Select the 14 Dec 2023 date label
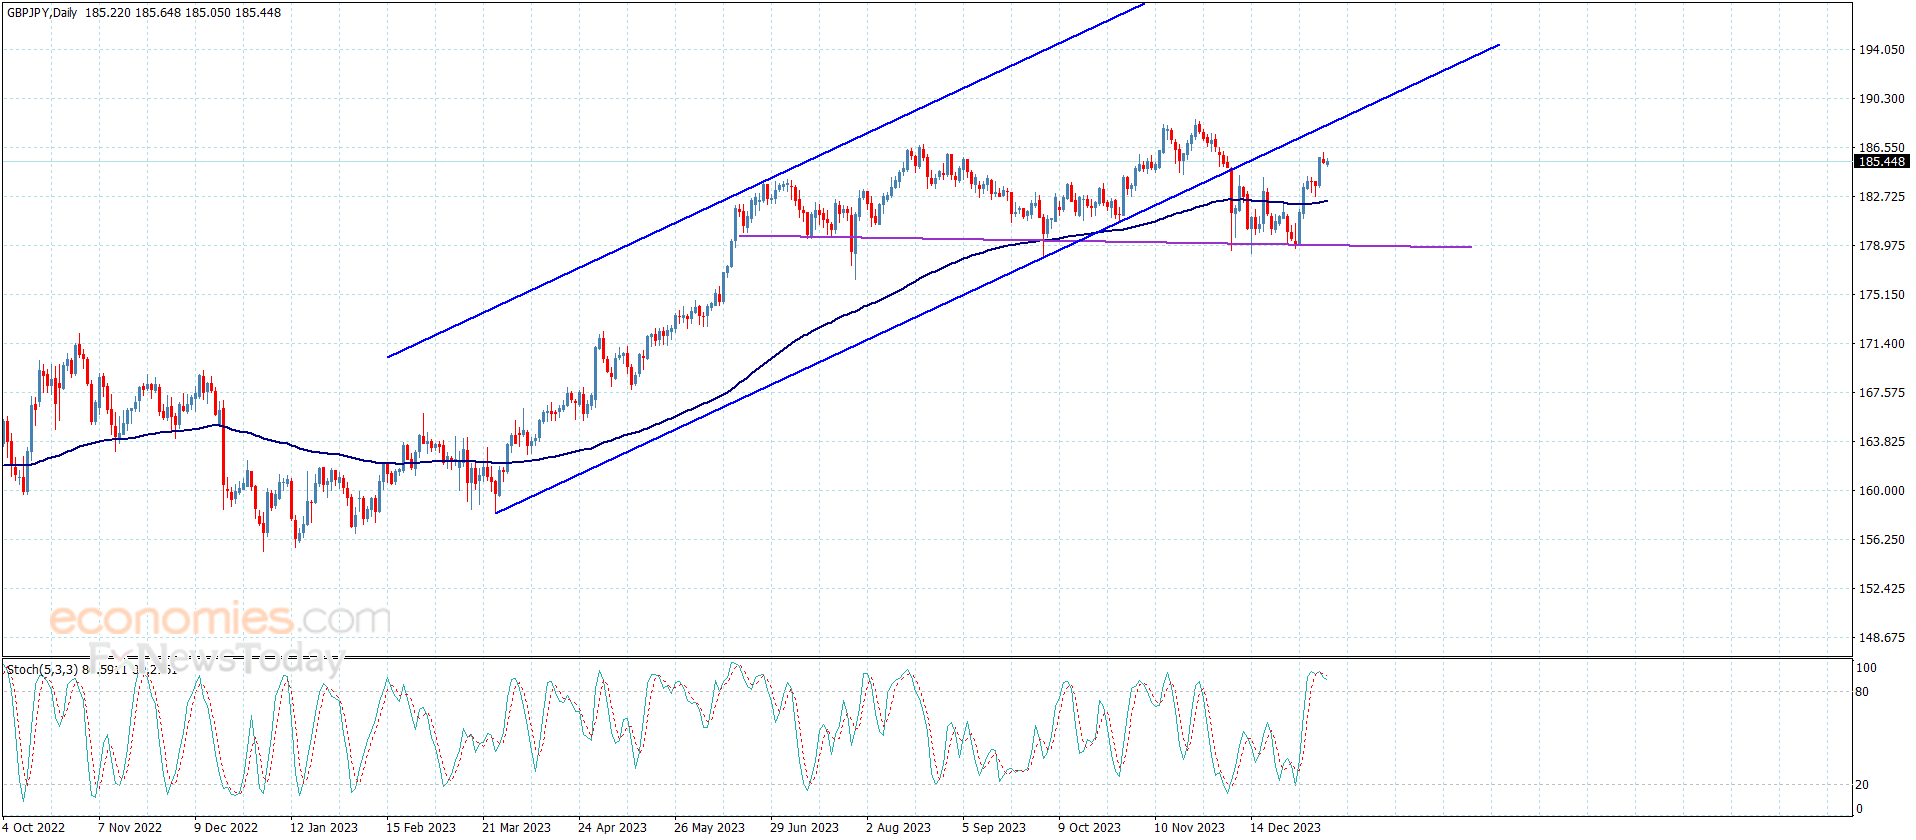1916x840 pixels. (x=1285, y=827)
